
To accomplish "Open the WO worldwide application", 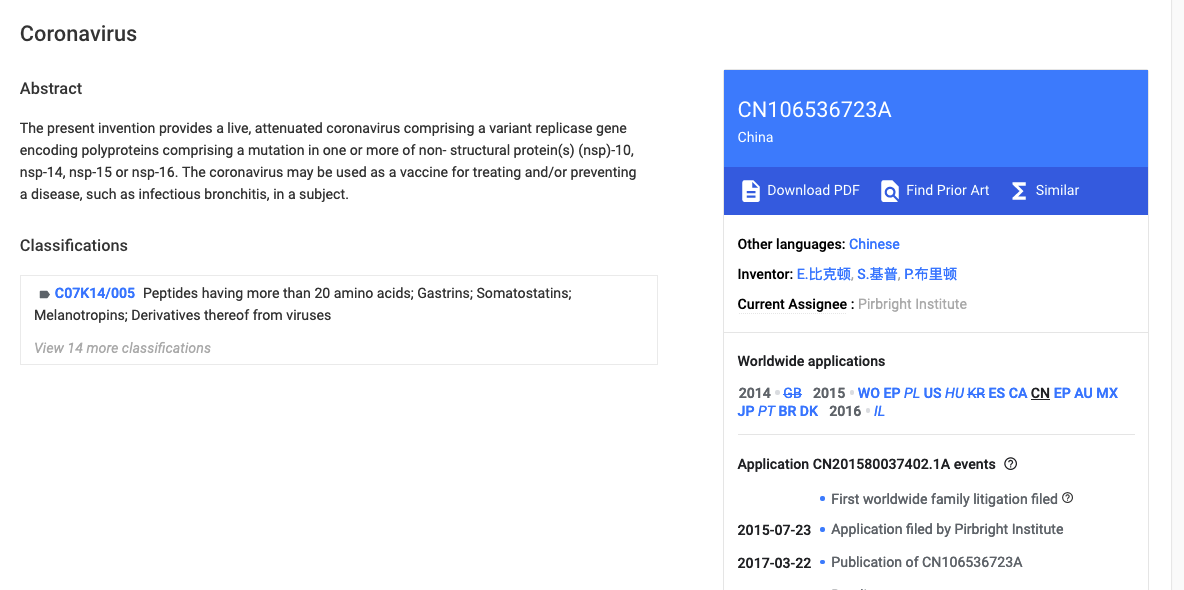I will 868,393.
